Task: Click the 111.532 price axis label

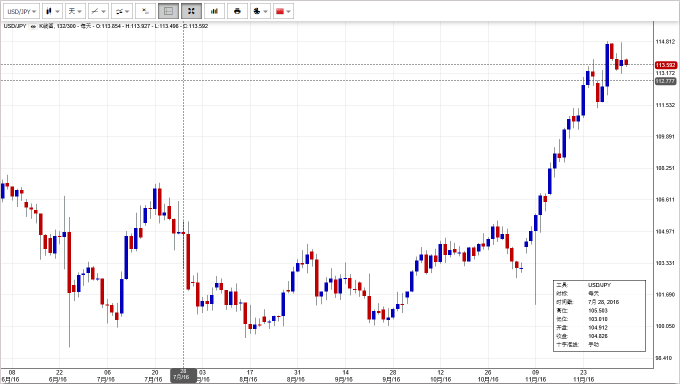Action: pyautogui.click(x=665, y=105)
